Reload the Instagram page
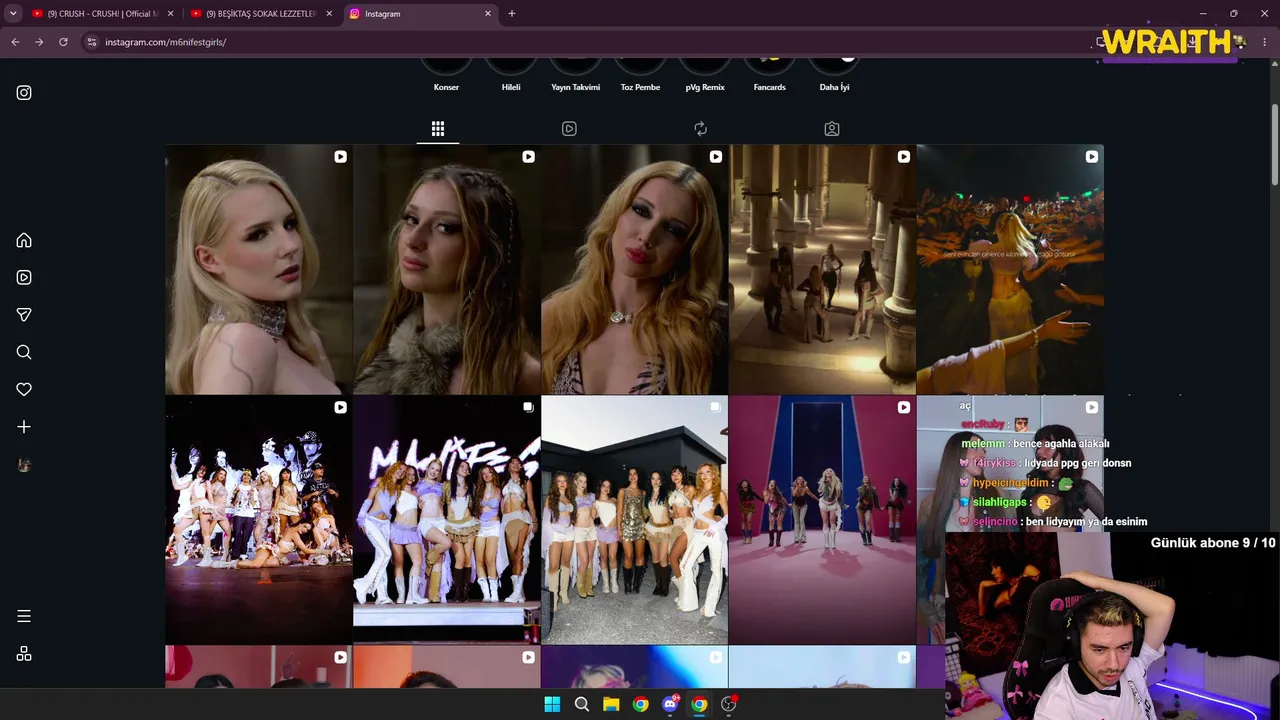 63,42
